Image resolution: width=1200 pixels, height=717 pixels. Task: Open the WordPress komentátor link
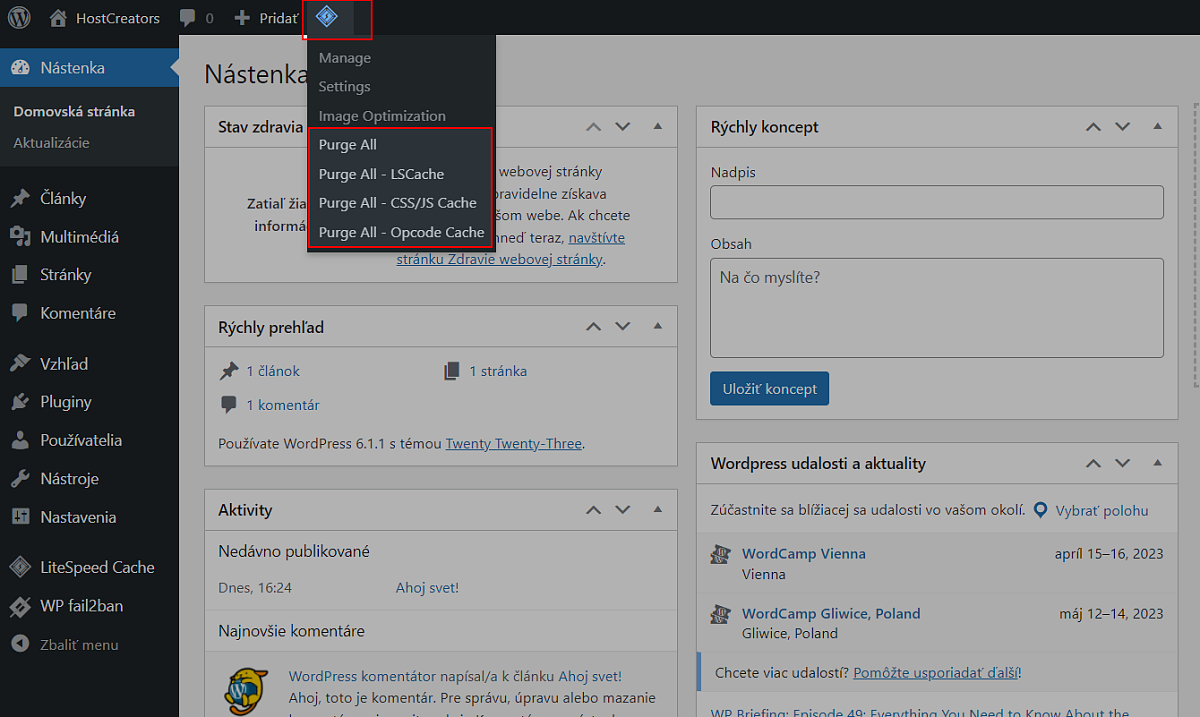pyautogui.click(x=362, y=676)
